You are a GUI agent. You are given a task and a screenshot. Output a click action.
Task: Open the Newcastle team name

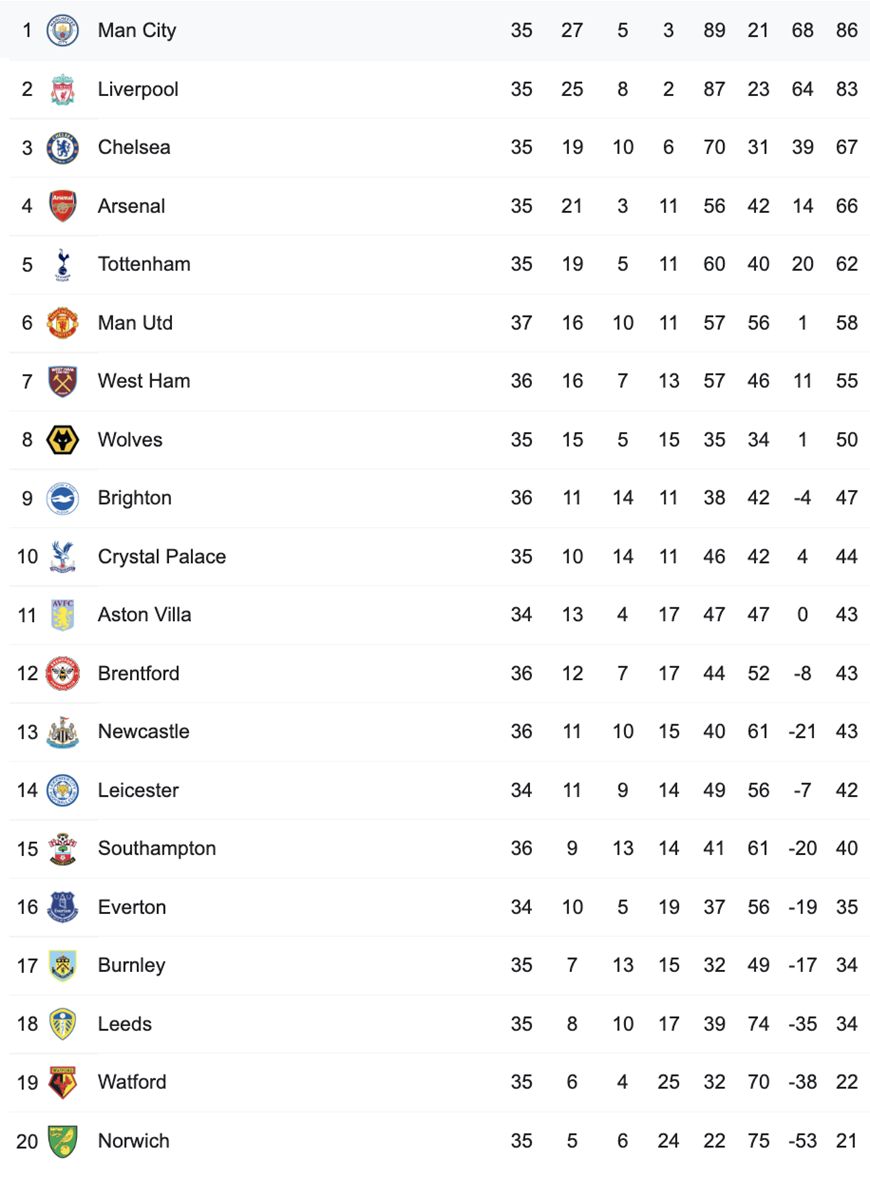pos(143,731)
